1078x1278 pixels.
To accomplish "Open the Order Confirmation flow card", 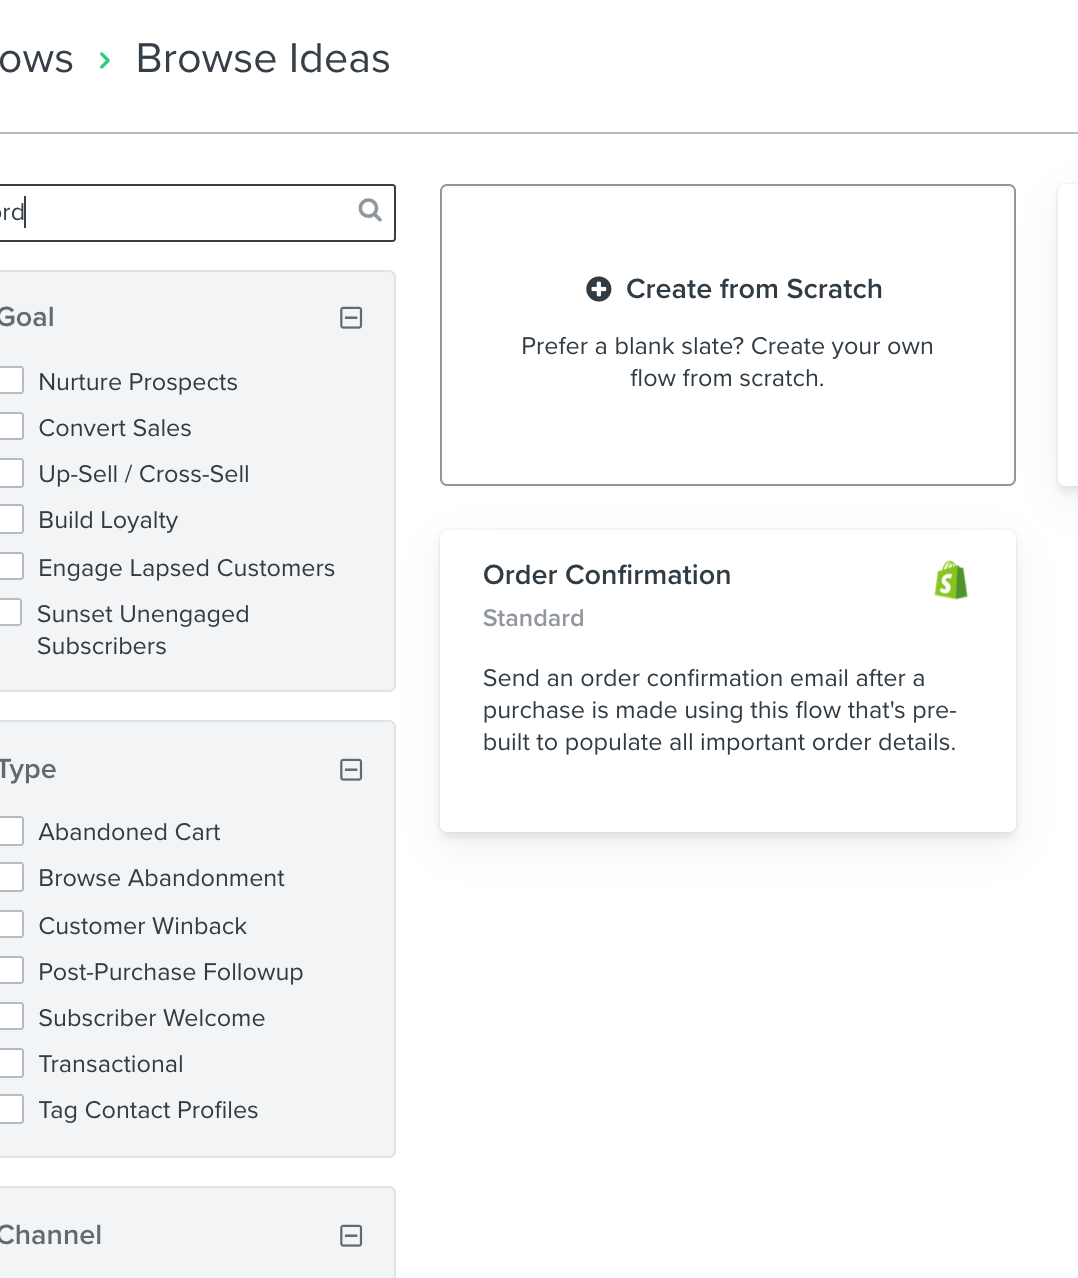I will pos(728,681).
